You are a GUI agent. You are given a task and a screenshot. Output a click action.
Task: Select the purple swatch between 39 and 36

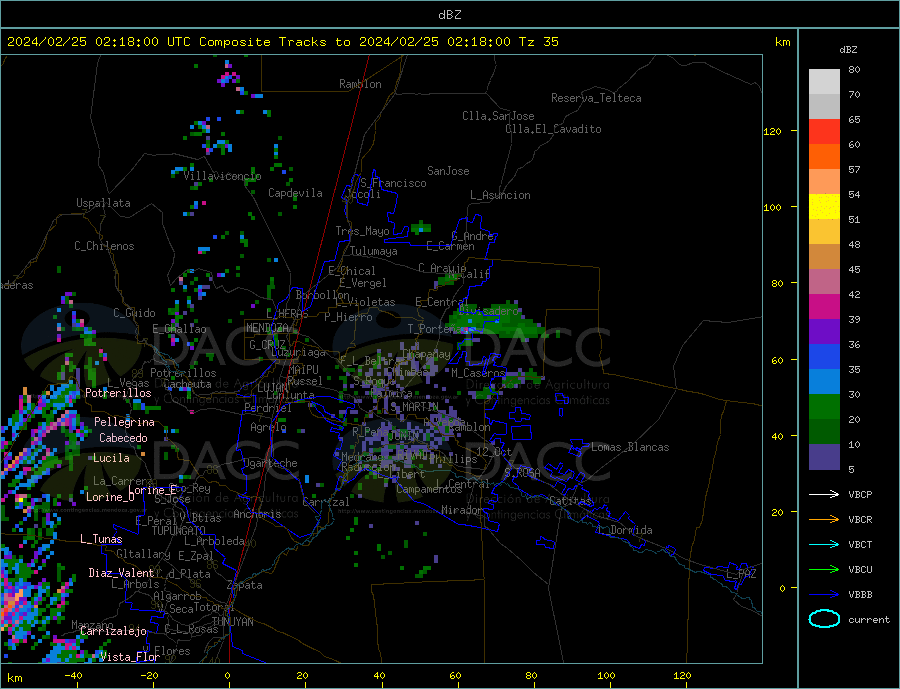click(x=824, y=332)
